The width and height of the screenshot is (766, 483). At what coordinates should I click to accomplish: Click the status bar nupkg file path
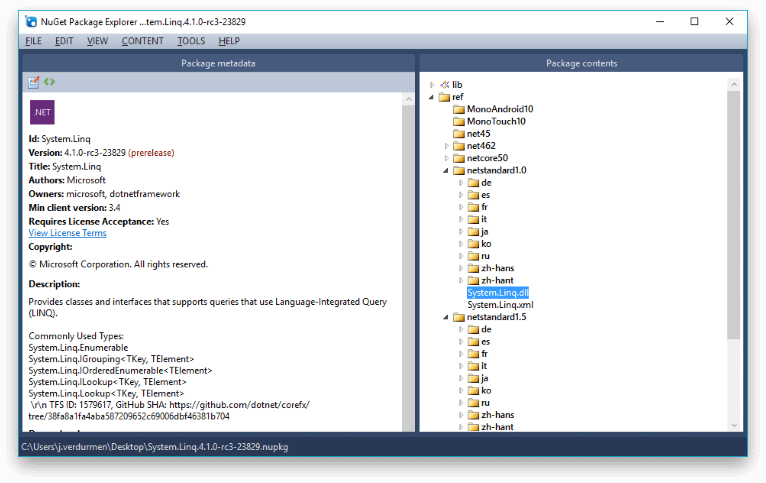pyautogui.click(x=155, y=447)
